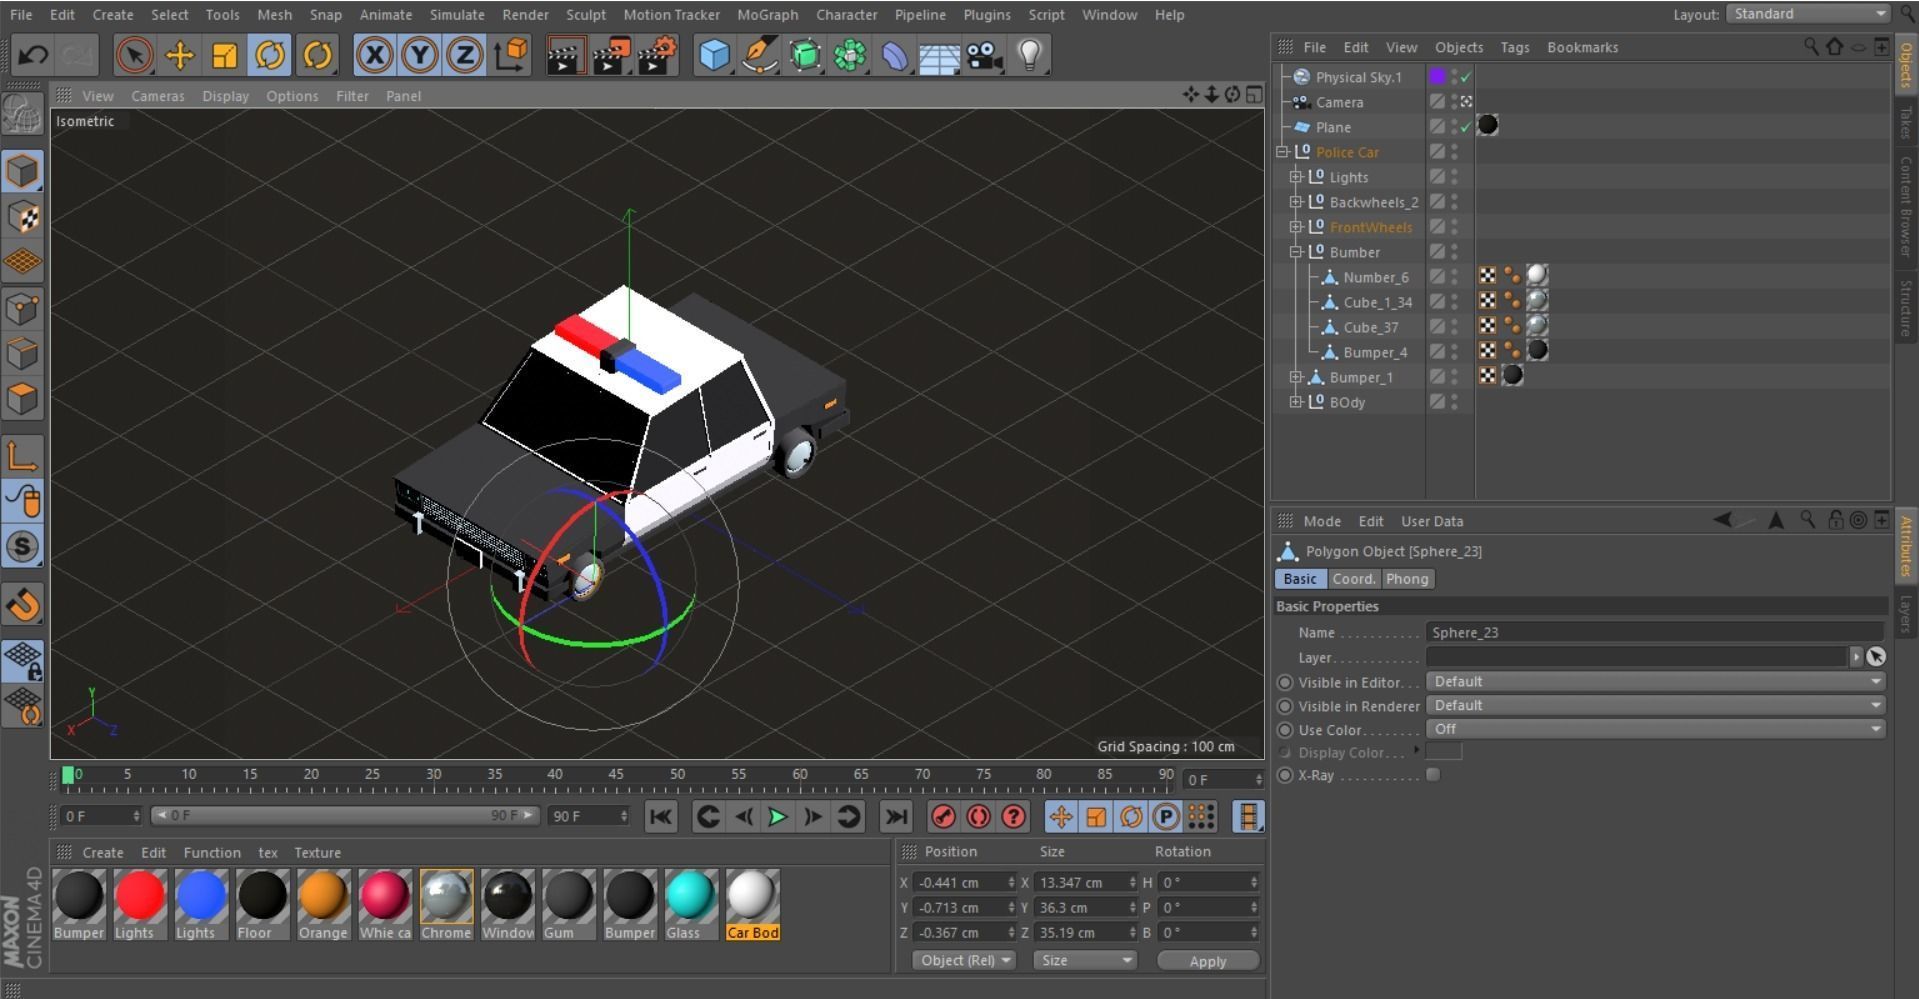This screenshot has height=999, width=1919.
Task: Toggle Autokeying button
Action: click(x=978, y=817)
